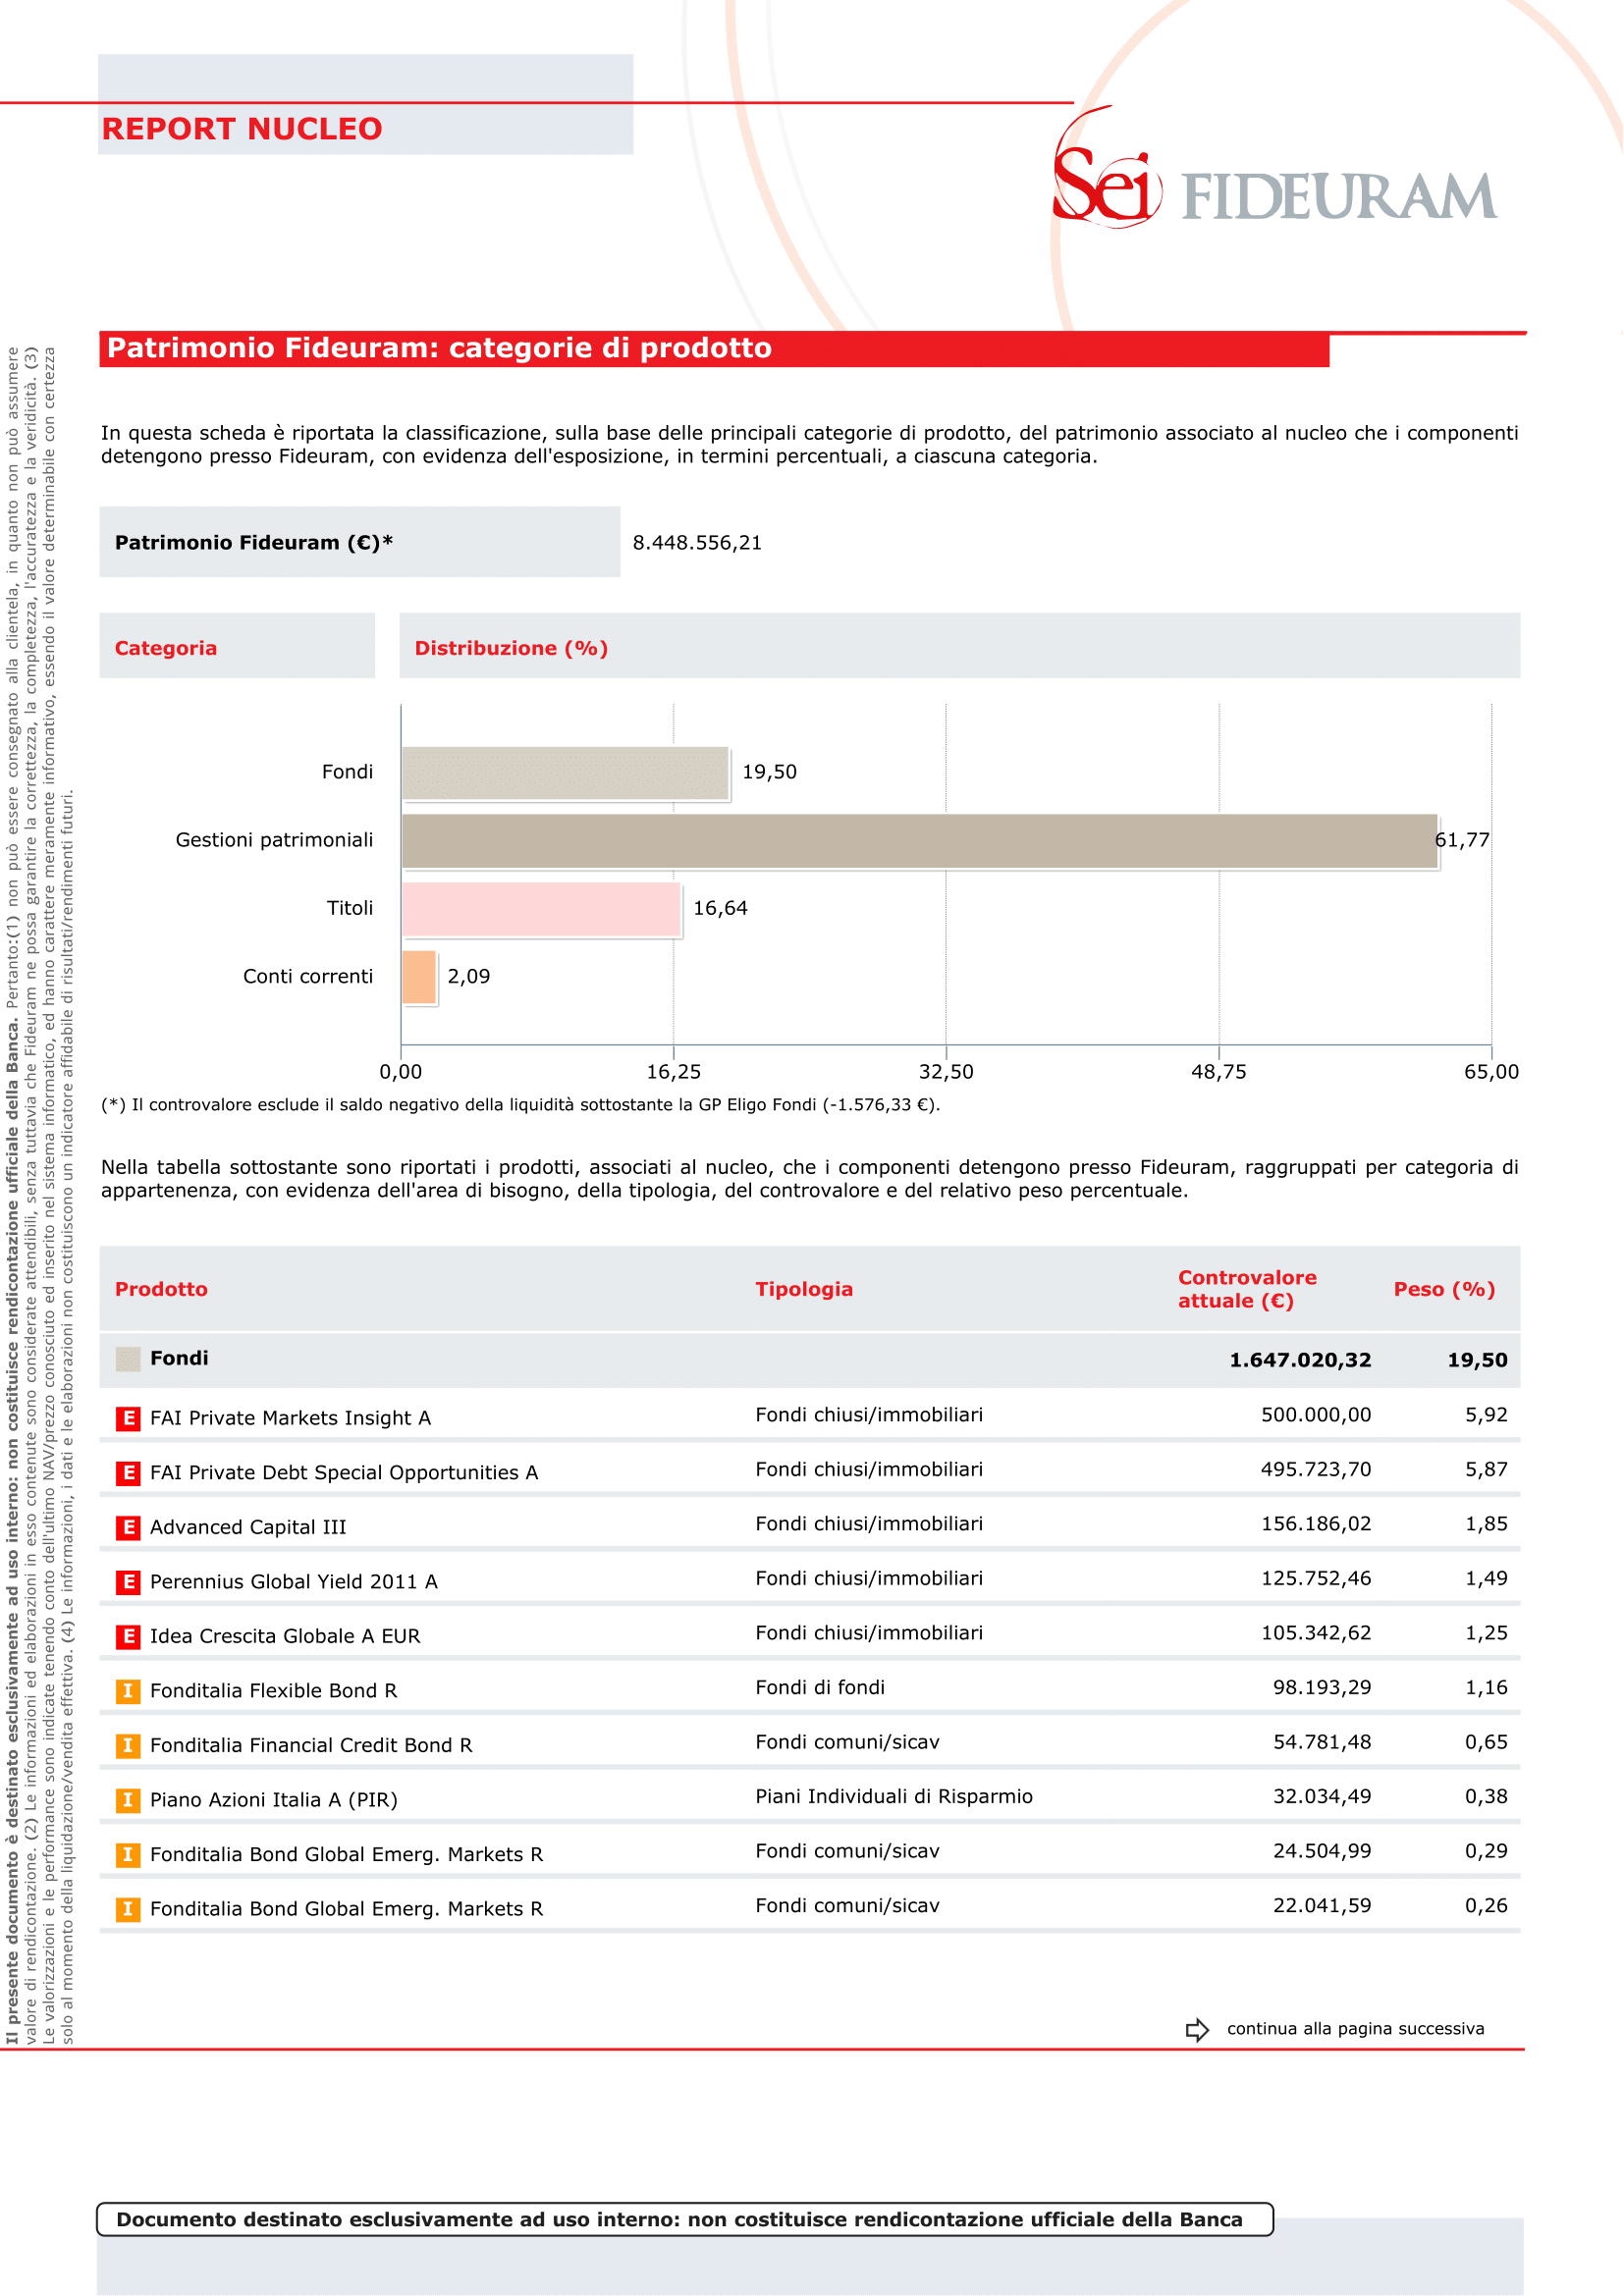Click the Gestioni patrimoniali chart label
The height and width of the screenshot is (2296, 1624).
[274, 840]
